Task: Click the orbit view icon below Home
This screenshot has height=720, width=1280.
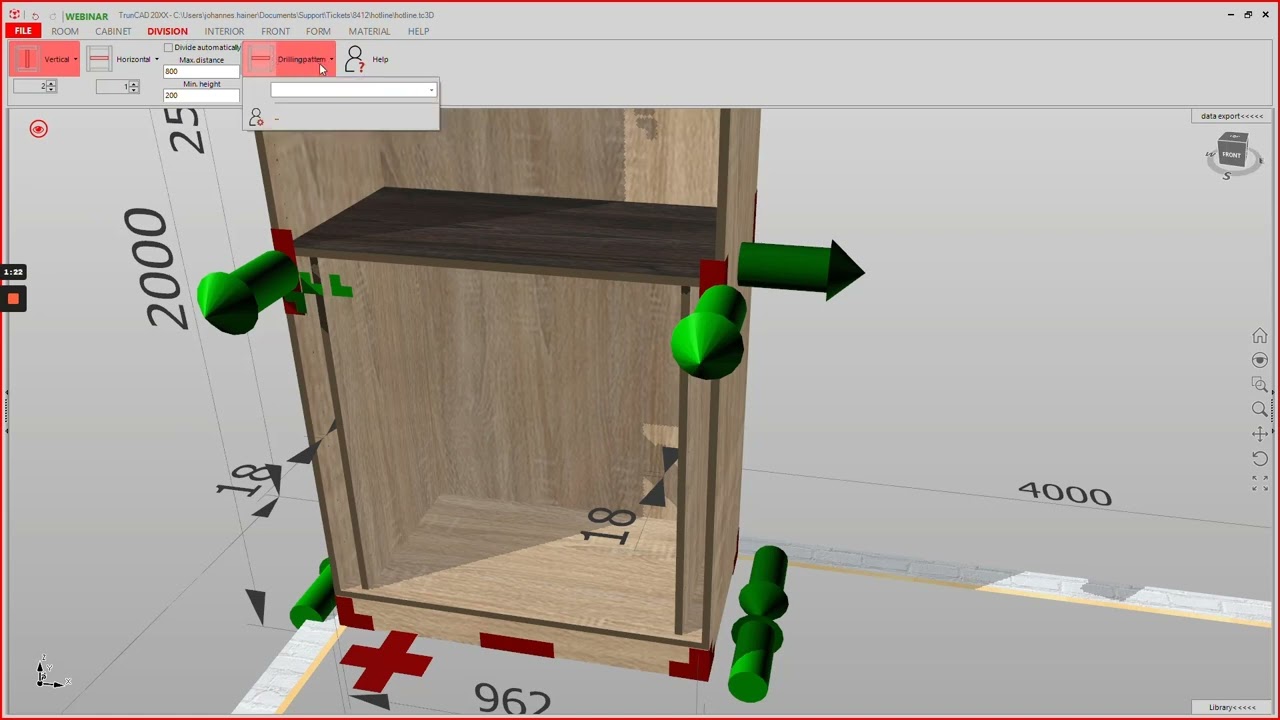Action: click(x=1260, y=360)
